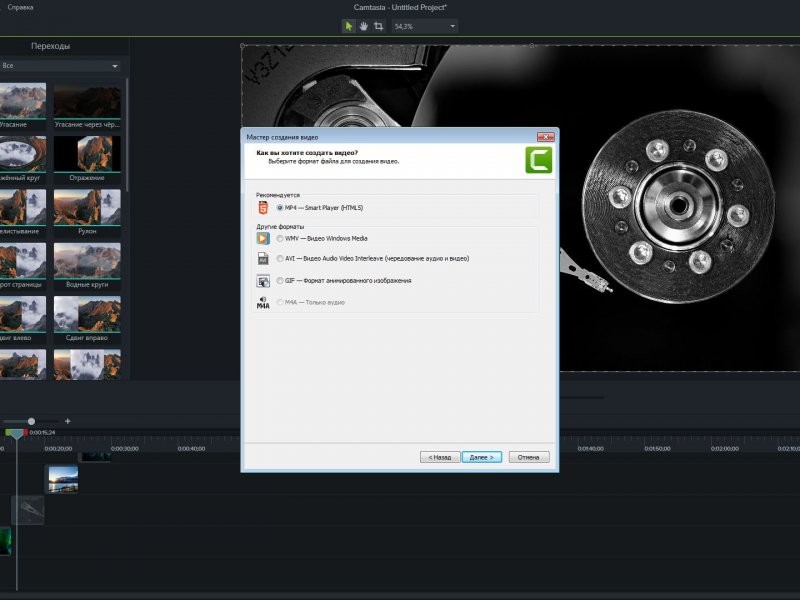The image size is (800, 600).
Task: Click the M4A audio icon
Action: click(x=263, y=303)
